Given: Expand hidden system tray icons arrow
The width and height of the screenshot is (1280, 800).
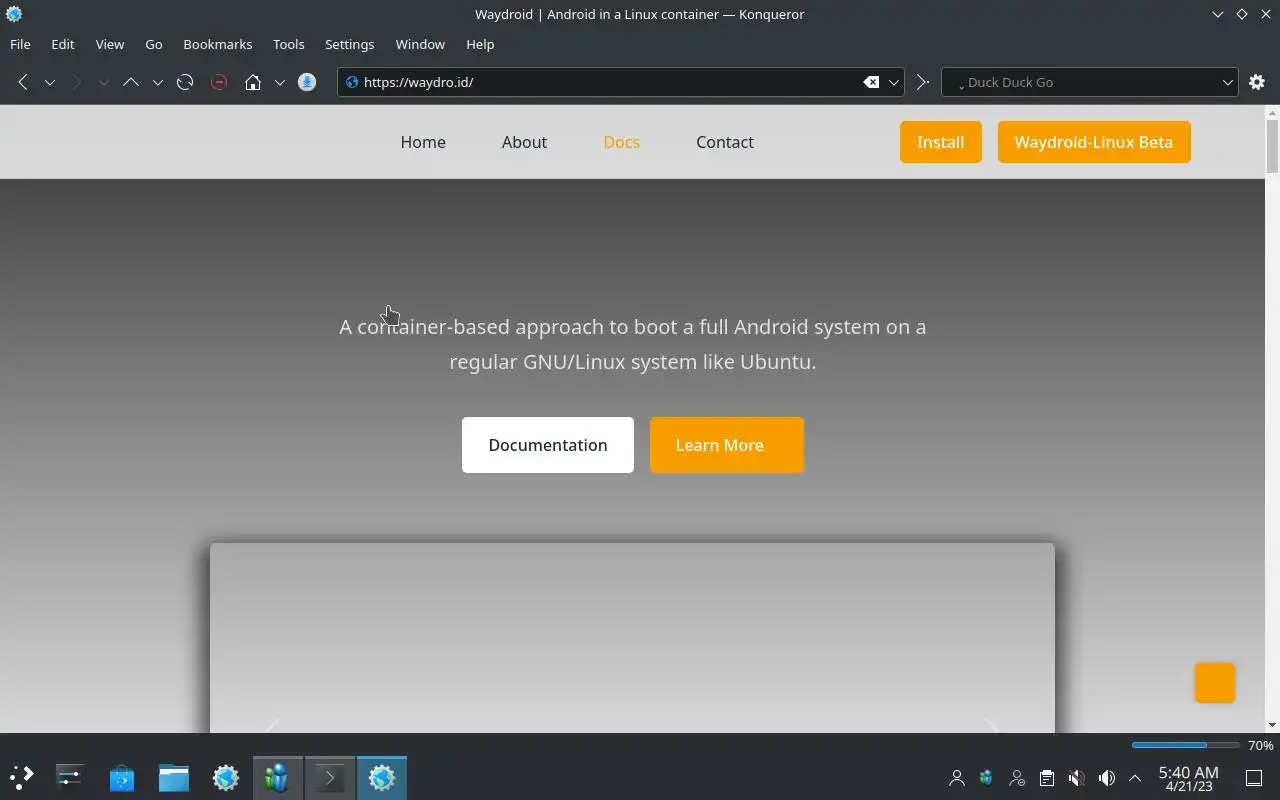Looking at the screenshot, I should point(1135,778).
